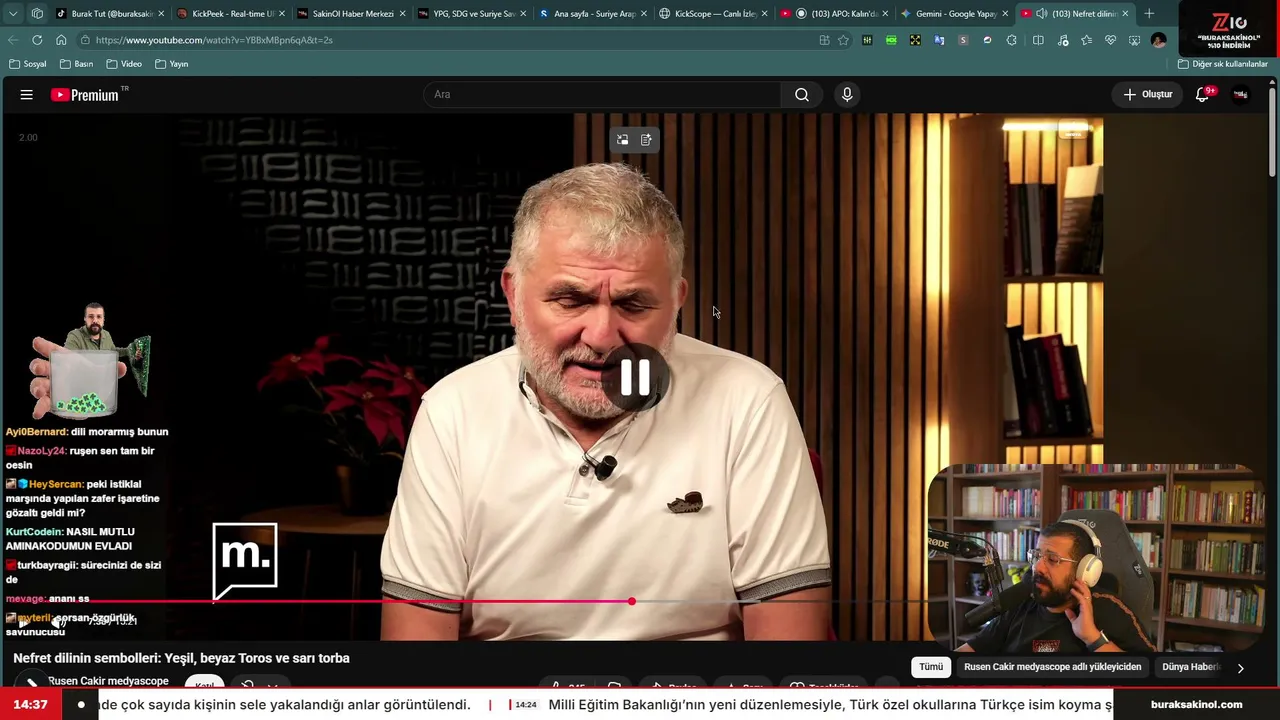This screenshot has height=720, width=1280.
Task: Close the SakinOl Haber Merkezi tab
Action: point(402,14)
